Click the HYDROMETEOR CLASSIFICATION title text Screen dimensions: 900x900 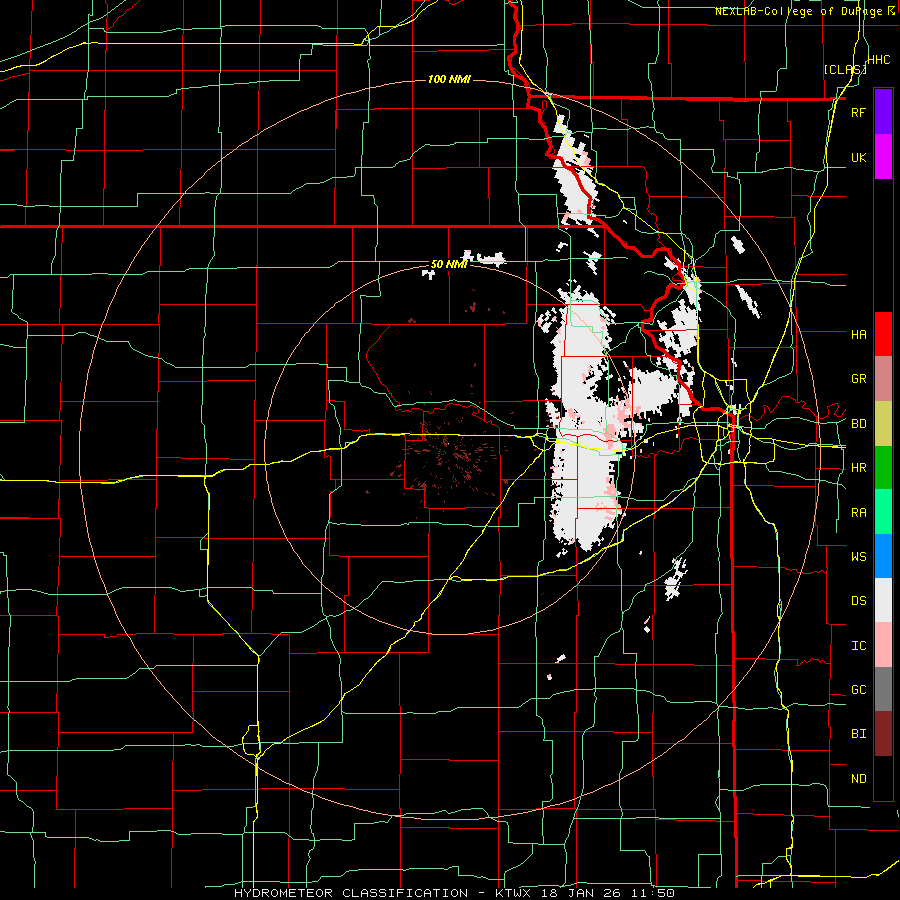[x=351, y=893]
